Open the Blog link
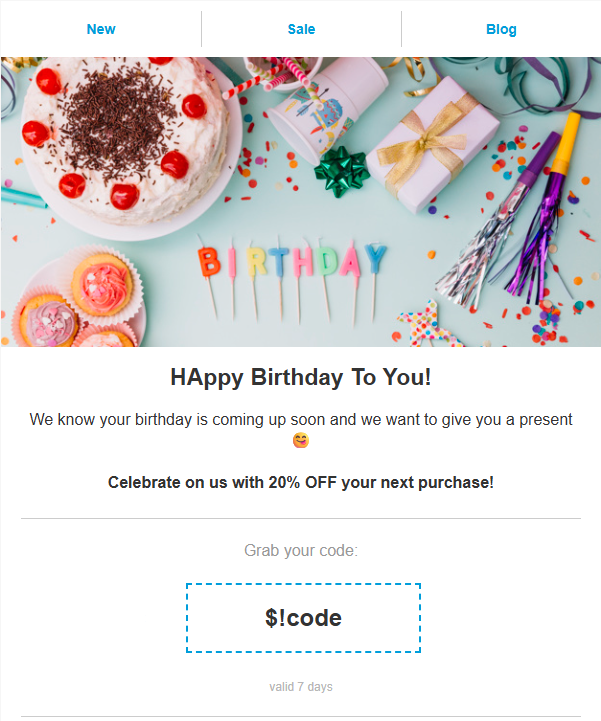Screen dimensions: 601x721 pos(501,29)
